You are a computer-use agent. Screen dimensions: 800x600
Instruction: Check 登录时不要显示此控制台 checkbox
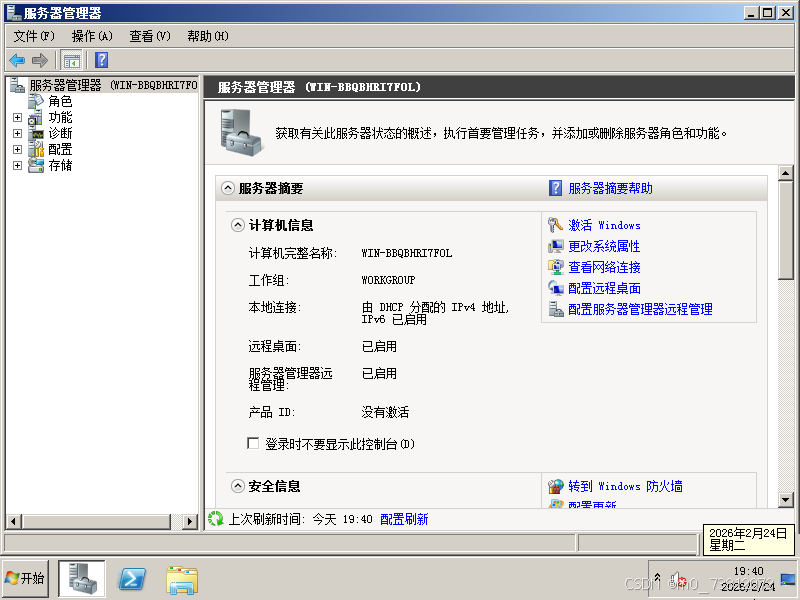[x=253, y=443]
